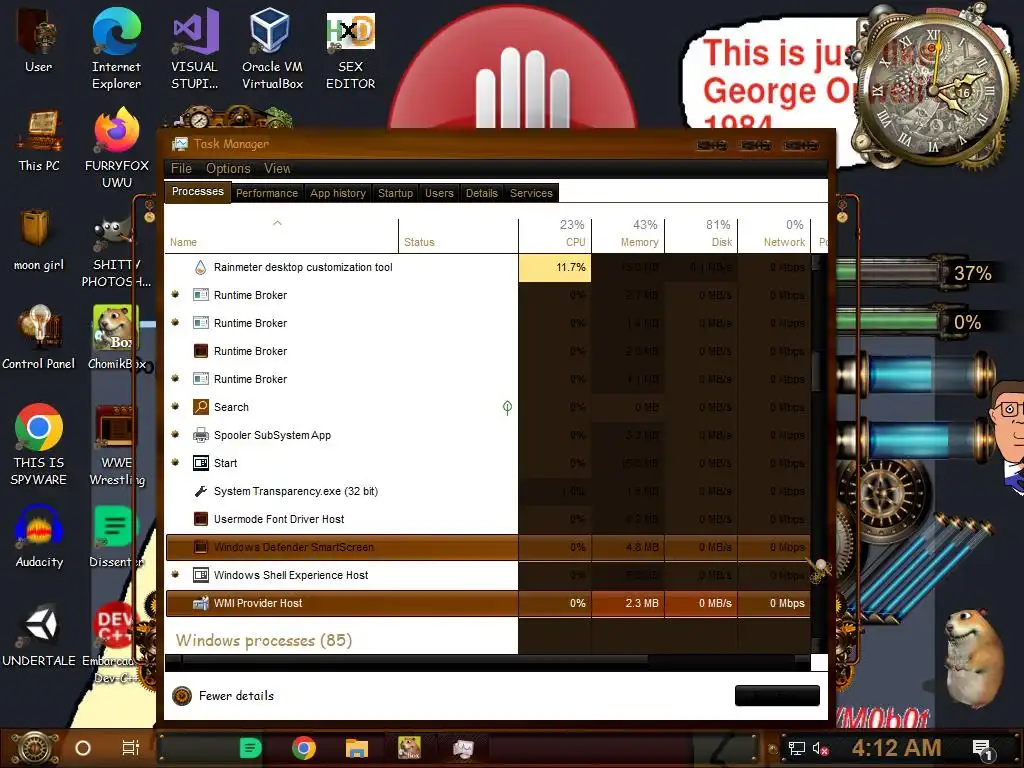
Task: Open the Options menu in Task Manager
Action: 228,168
